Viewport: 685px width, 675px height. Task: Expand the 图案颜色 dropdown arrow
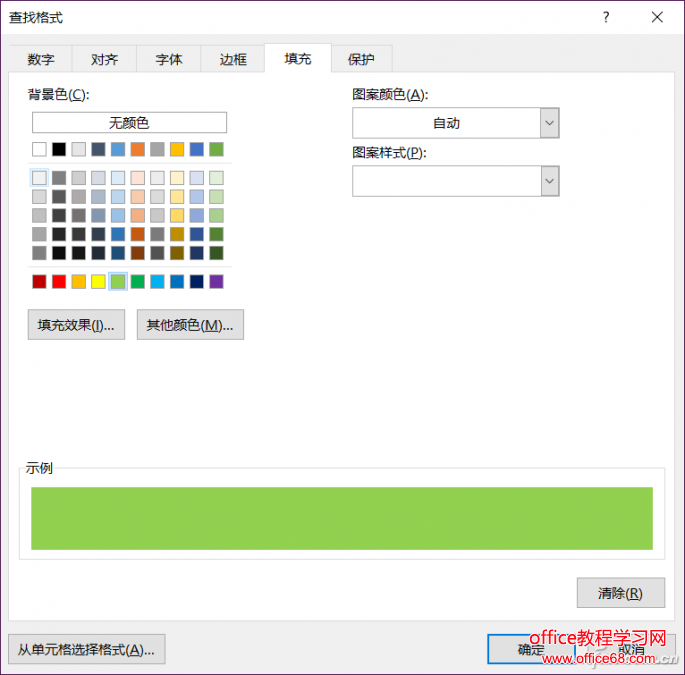(550, 123)
